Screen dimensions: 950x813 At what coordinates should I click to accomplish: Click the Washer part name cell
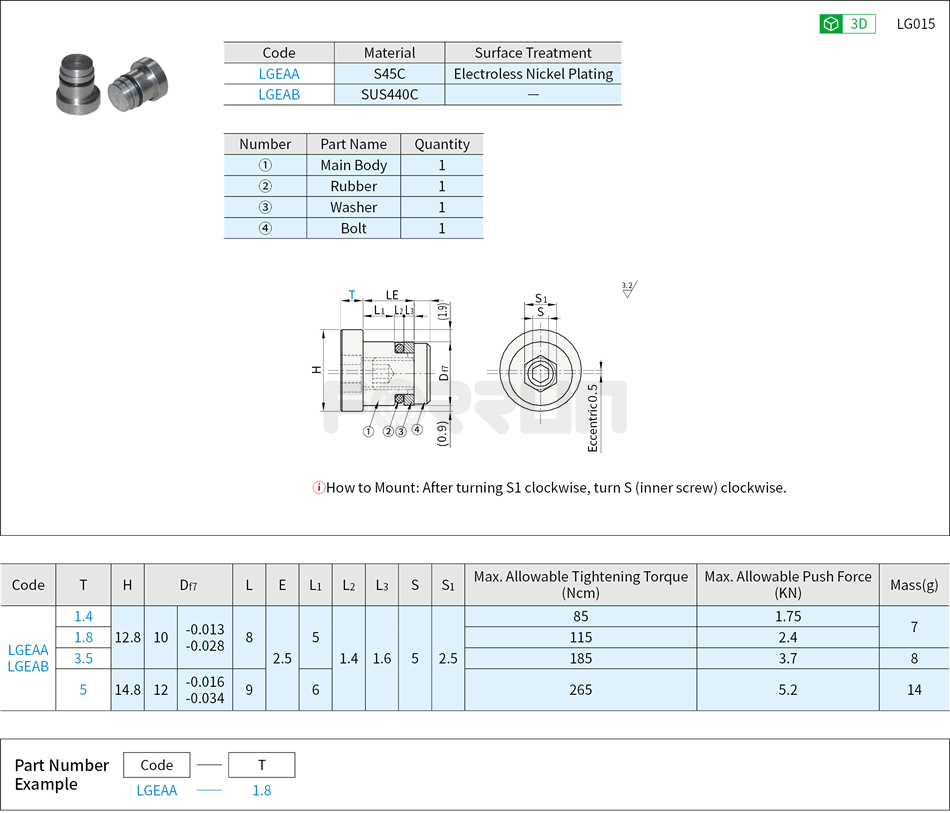coord(353,207)
